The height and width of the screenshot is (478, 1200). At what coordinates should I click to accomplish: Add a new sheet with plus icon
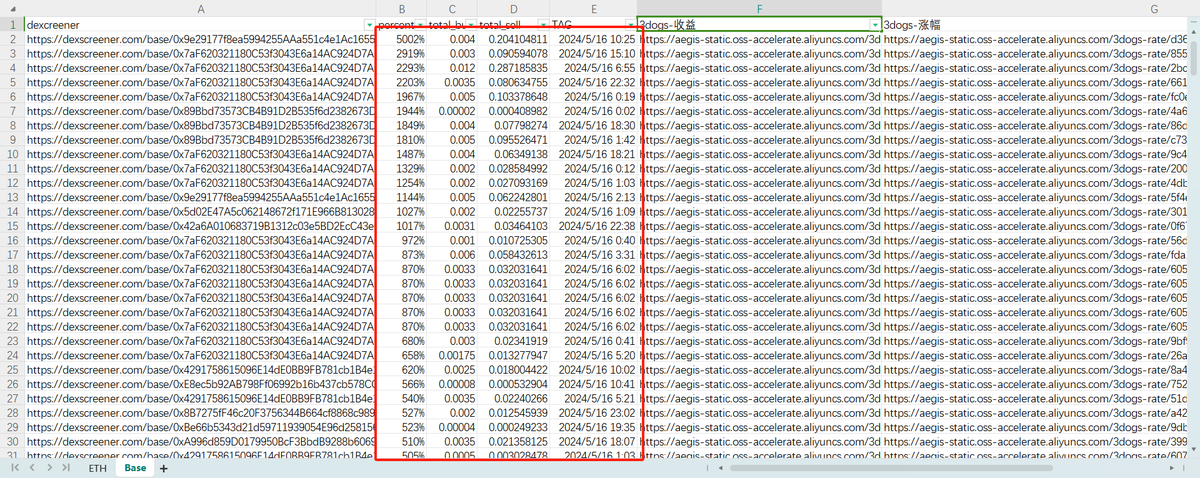164,468
